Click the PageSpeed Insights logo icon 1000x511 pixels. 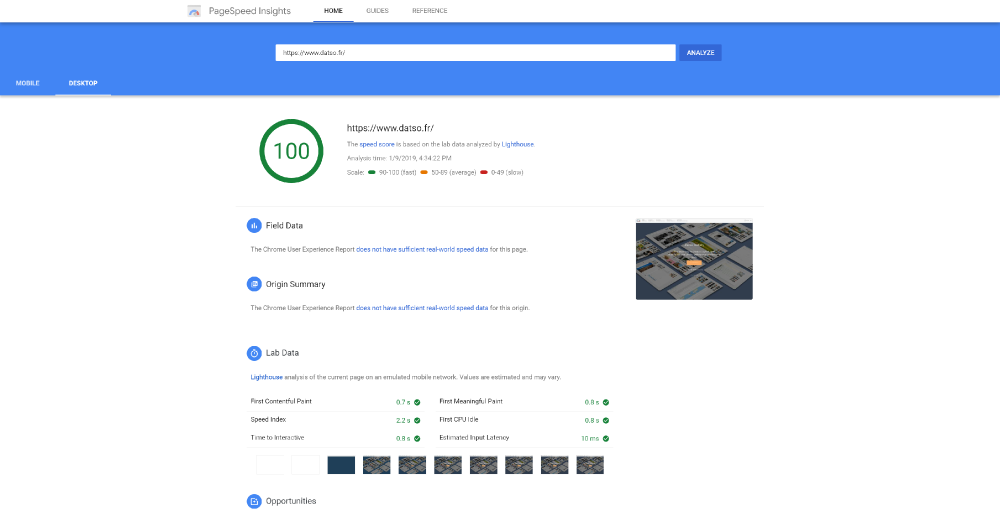point(194,11)
